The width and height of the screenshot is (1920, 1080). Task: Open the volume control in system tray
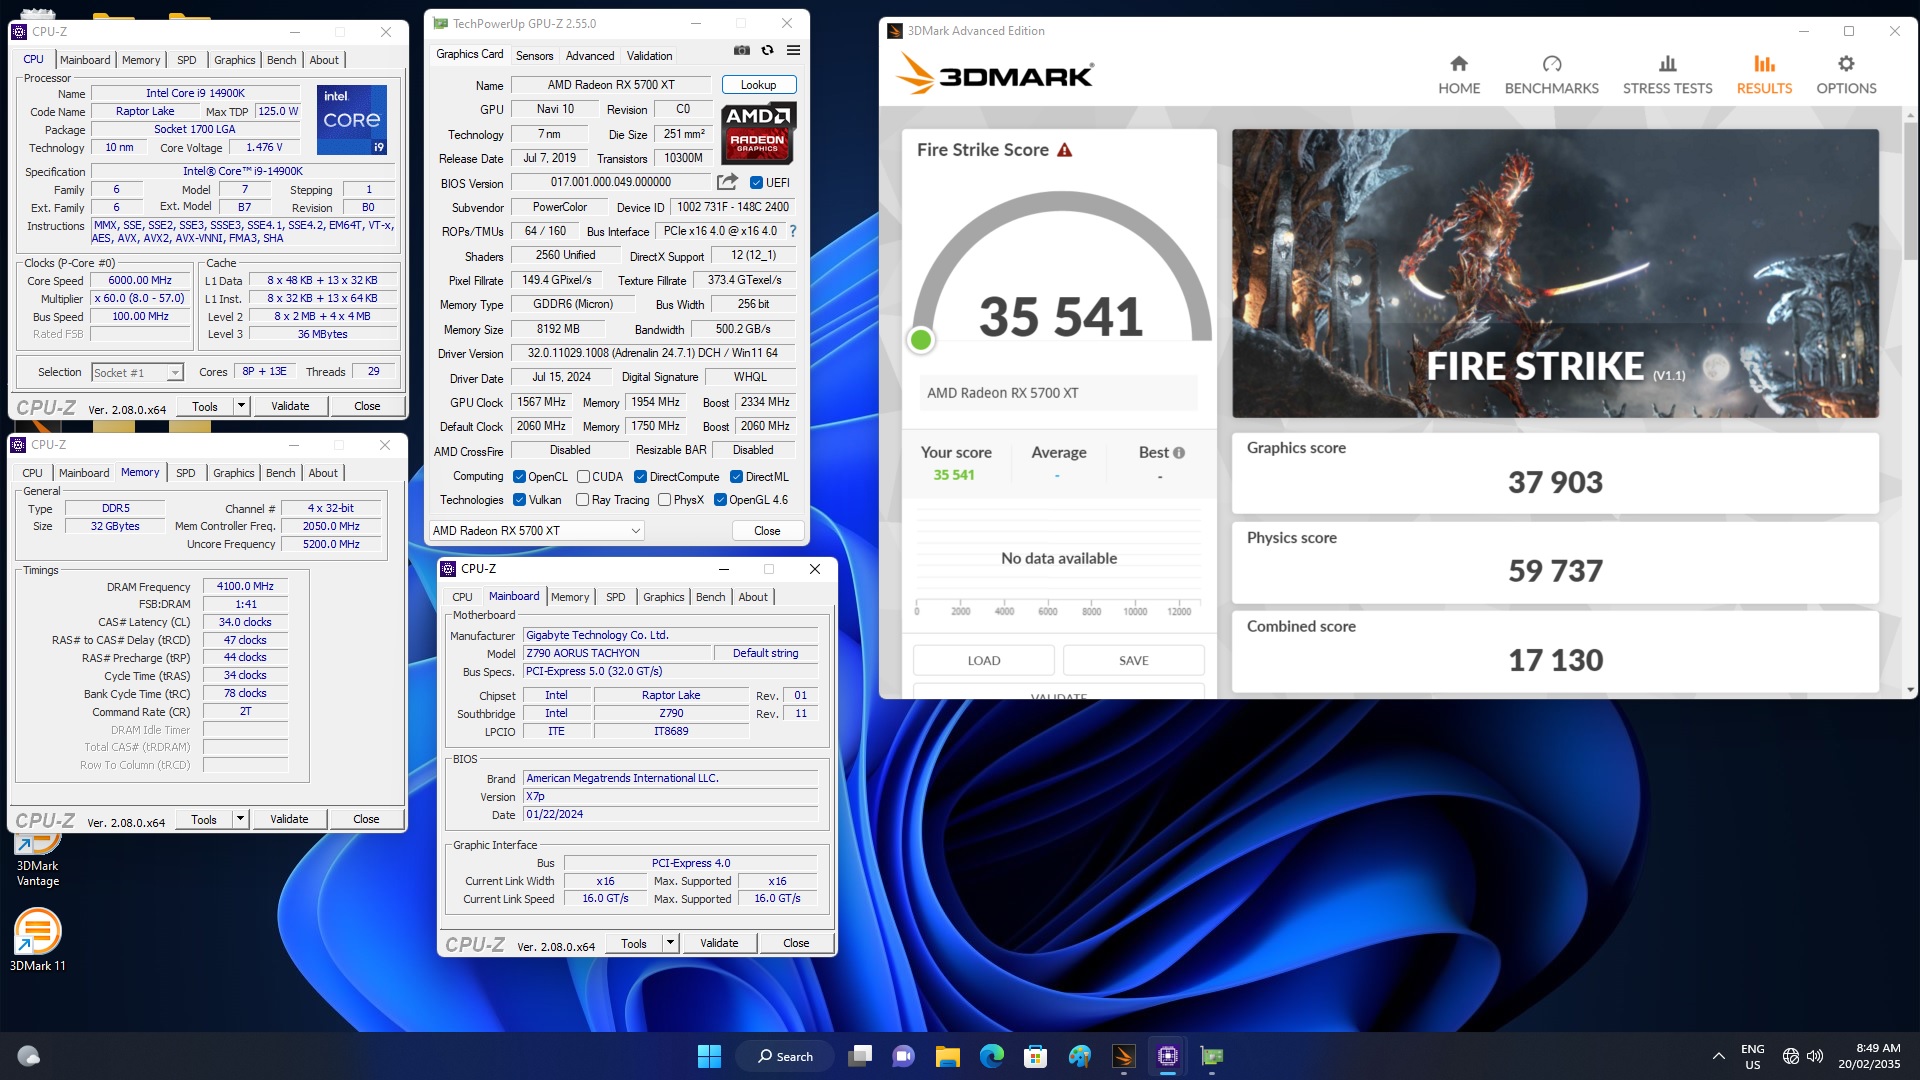(x=1815, y=1056)
